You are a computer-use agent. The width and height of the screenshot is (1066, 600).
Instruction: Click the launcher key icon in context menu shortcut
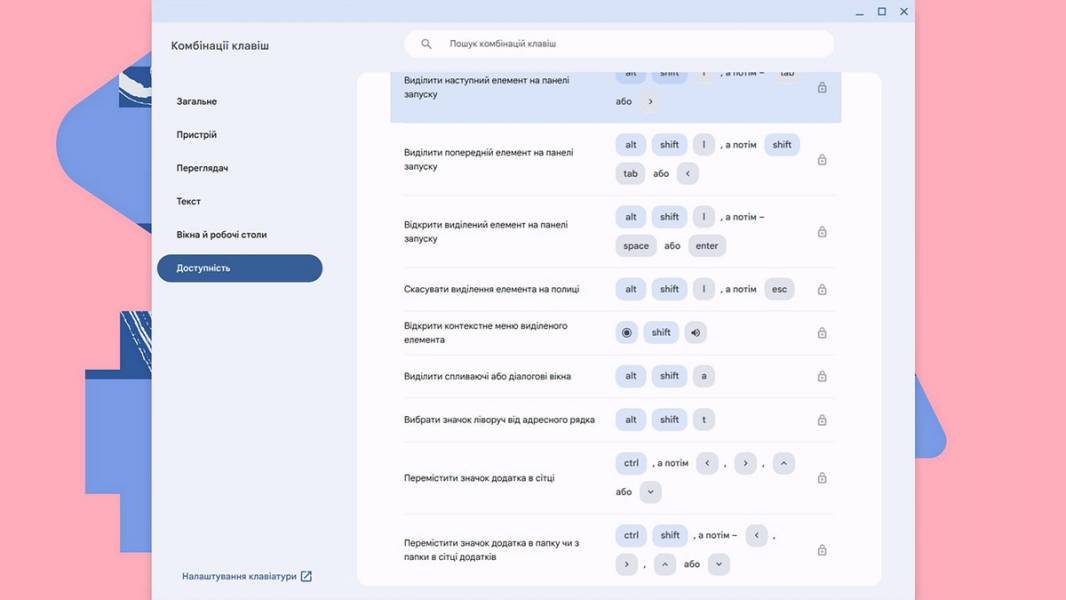tap(627, 333)
